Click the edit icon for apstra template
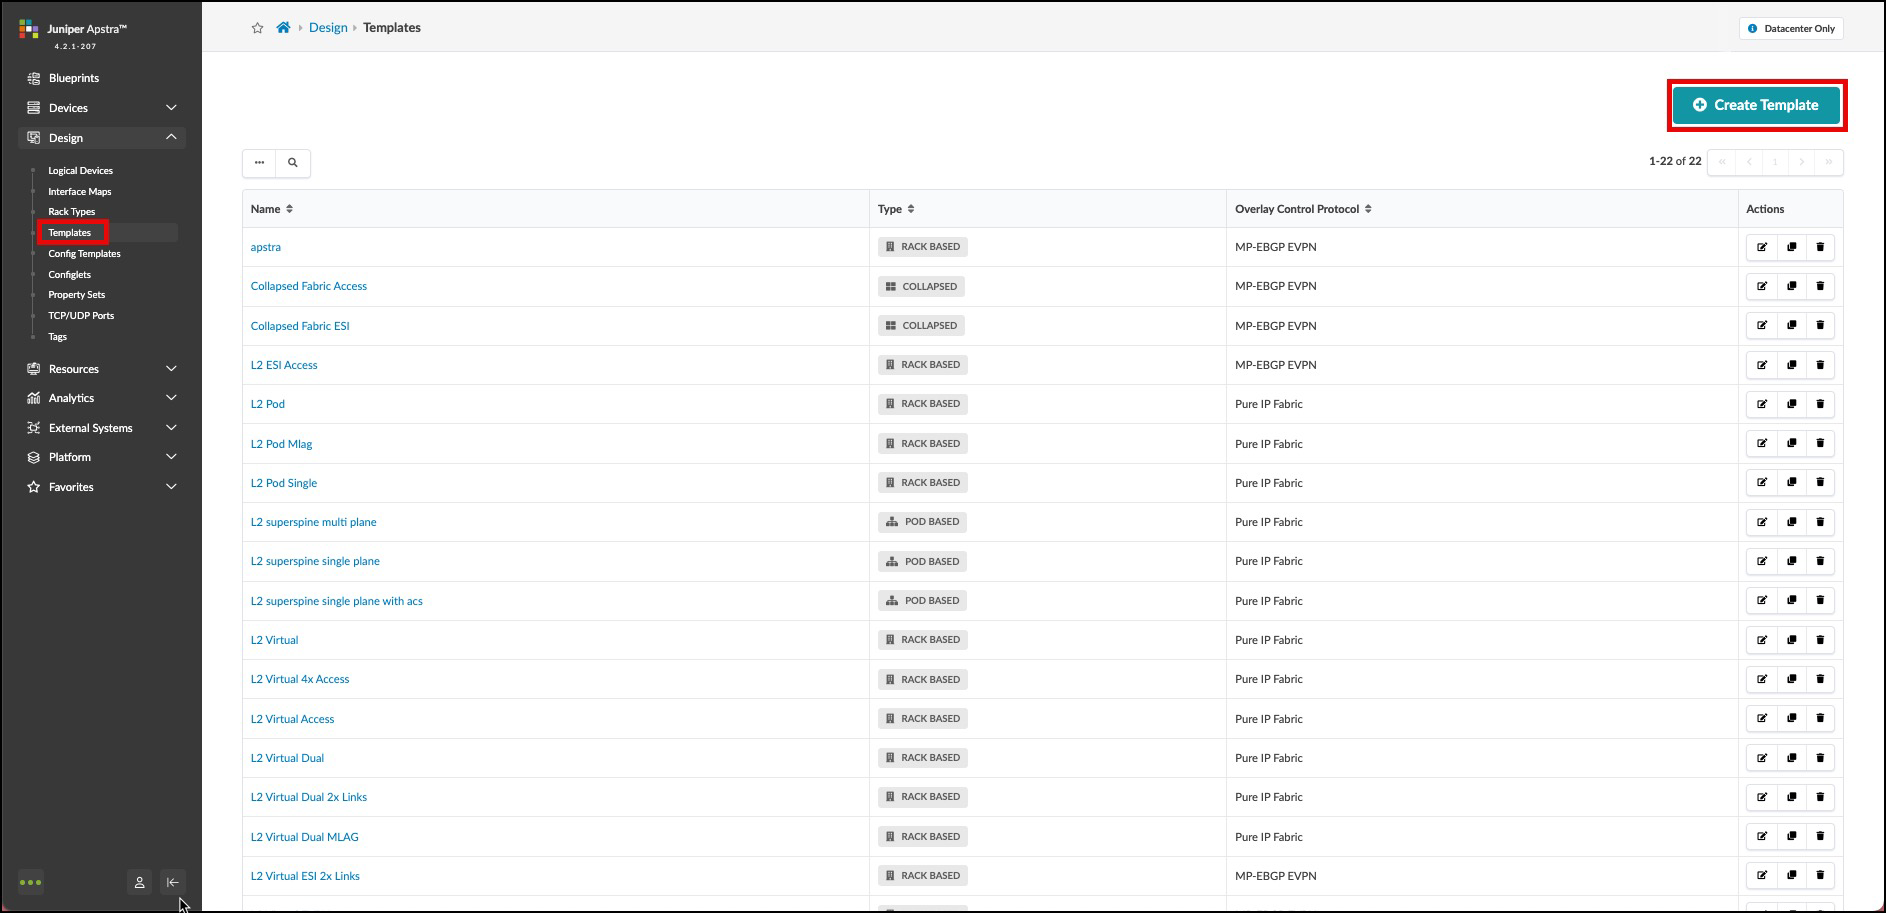The height and width of the screenshot is (913, 1886). [1762, 247]
